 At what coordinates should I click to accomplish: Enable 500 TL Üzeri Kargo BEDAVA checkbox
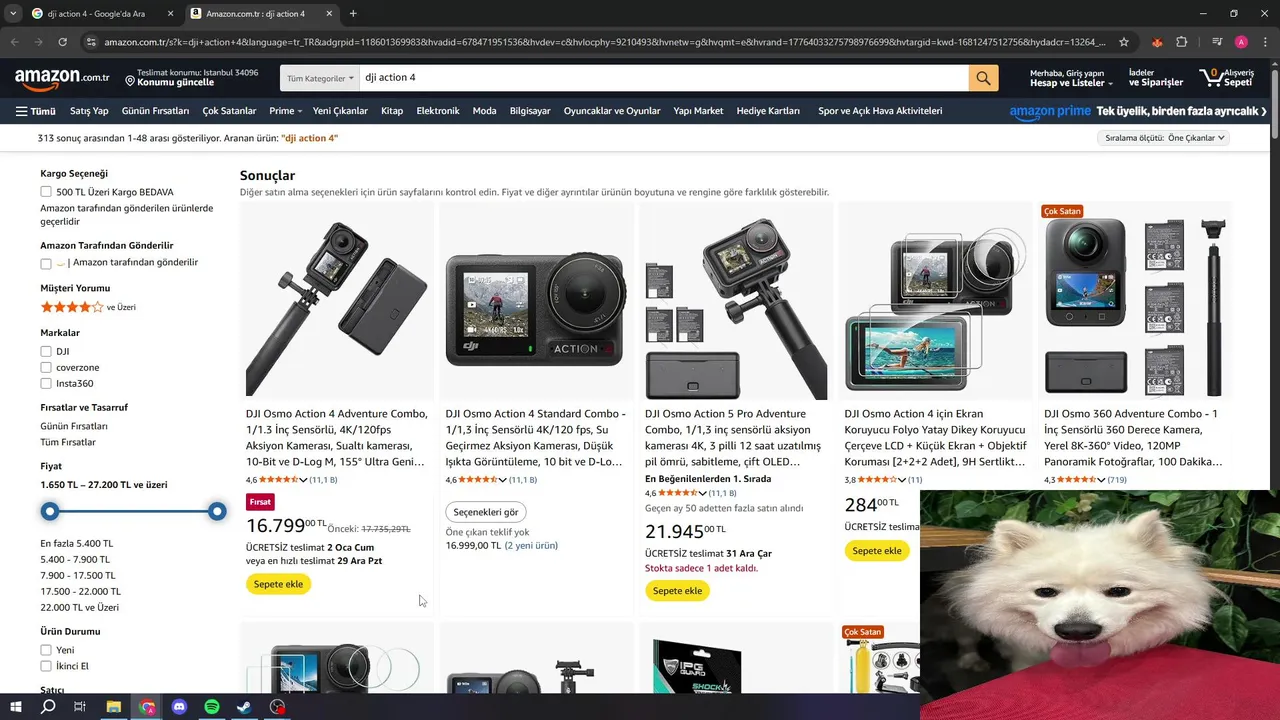tap(46, 192)
